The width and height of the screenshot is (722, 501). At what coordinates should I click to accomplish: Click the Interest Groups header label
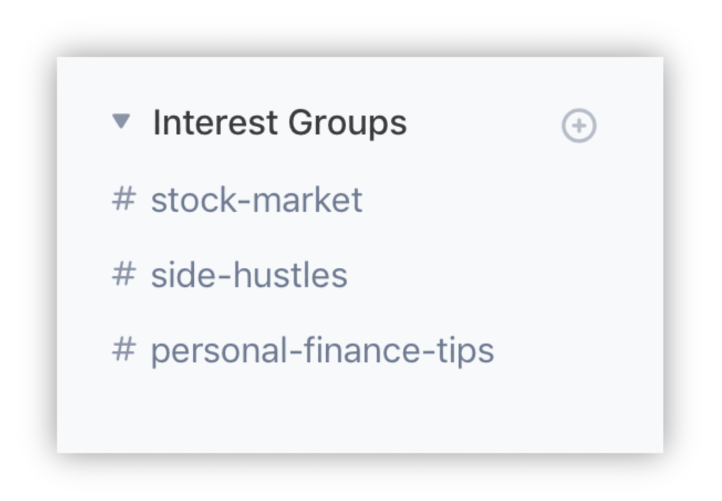pos(279,122)
